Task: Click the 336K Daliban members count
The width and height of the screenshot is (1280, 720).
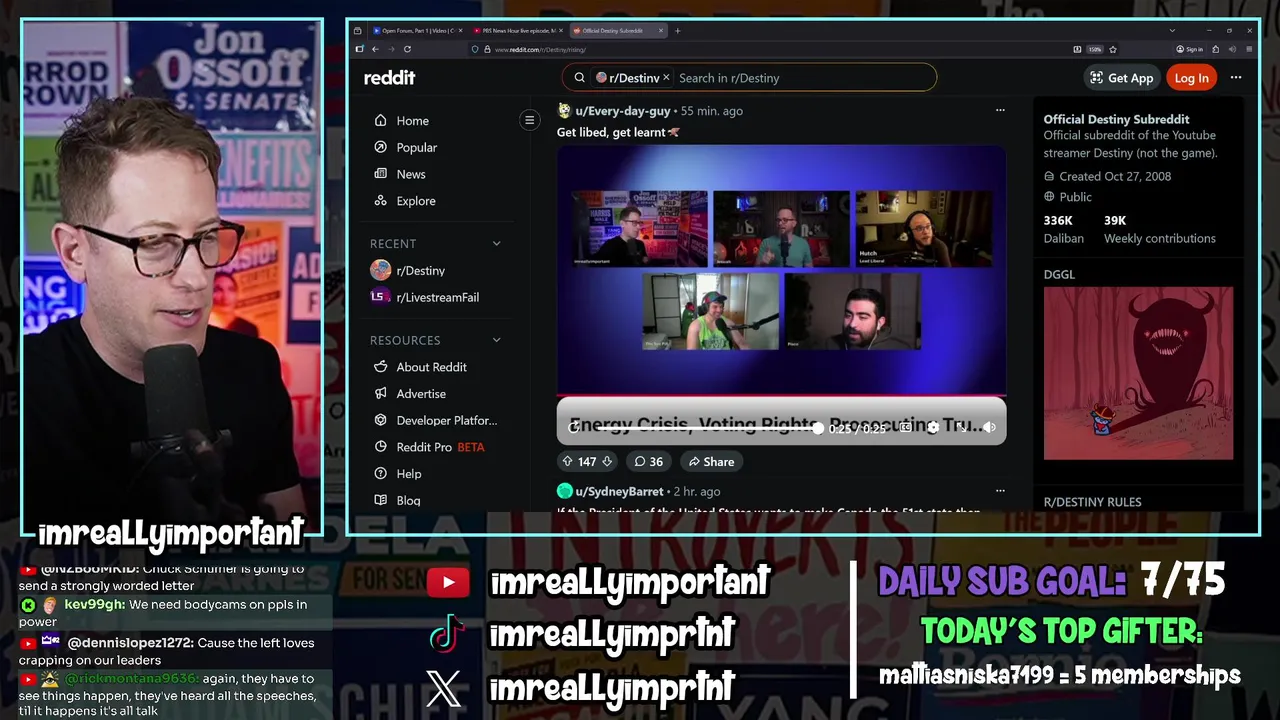Action: click(x=1063, y=229)
